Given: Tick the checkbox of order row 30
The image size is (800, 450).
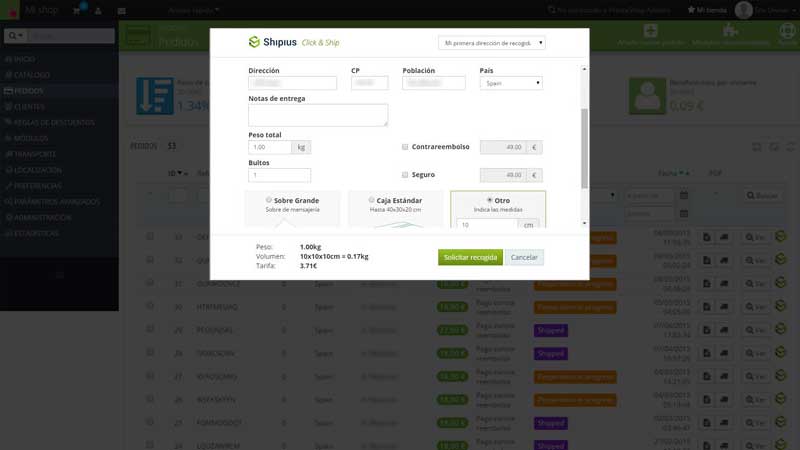Looking at the screenshot, I should click(150, 306).
